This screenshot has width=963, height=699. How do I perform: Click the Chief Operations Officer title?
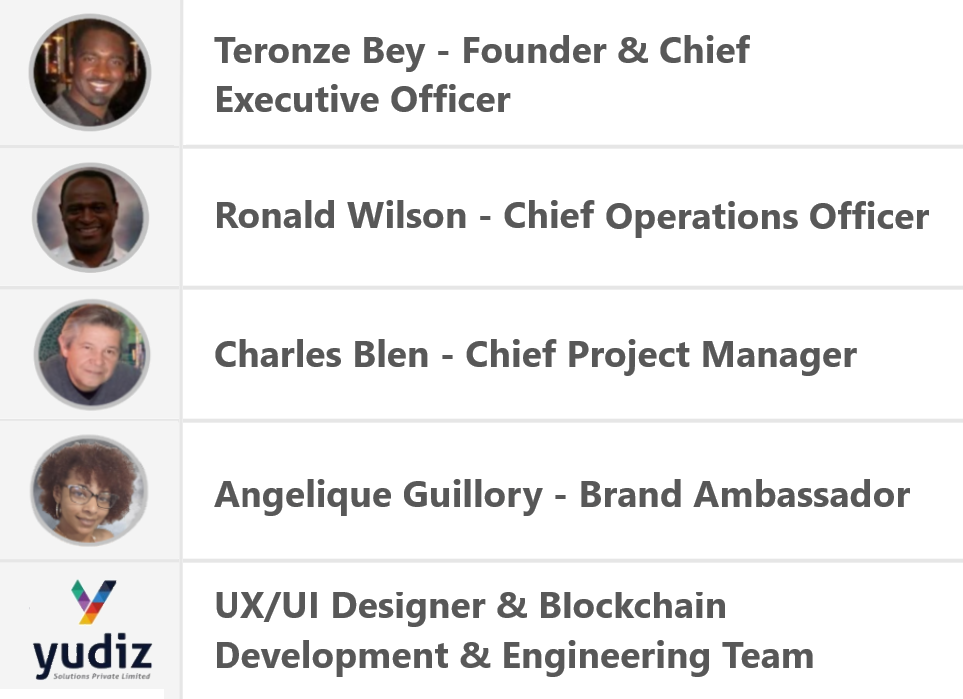tap(716, 216)
